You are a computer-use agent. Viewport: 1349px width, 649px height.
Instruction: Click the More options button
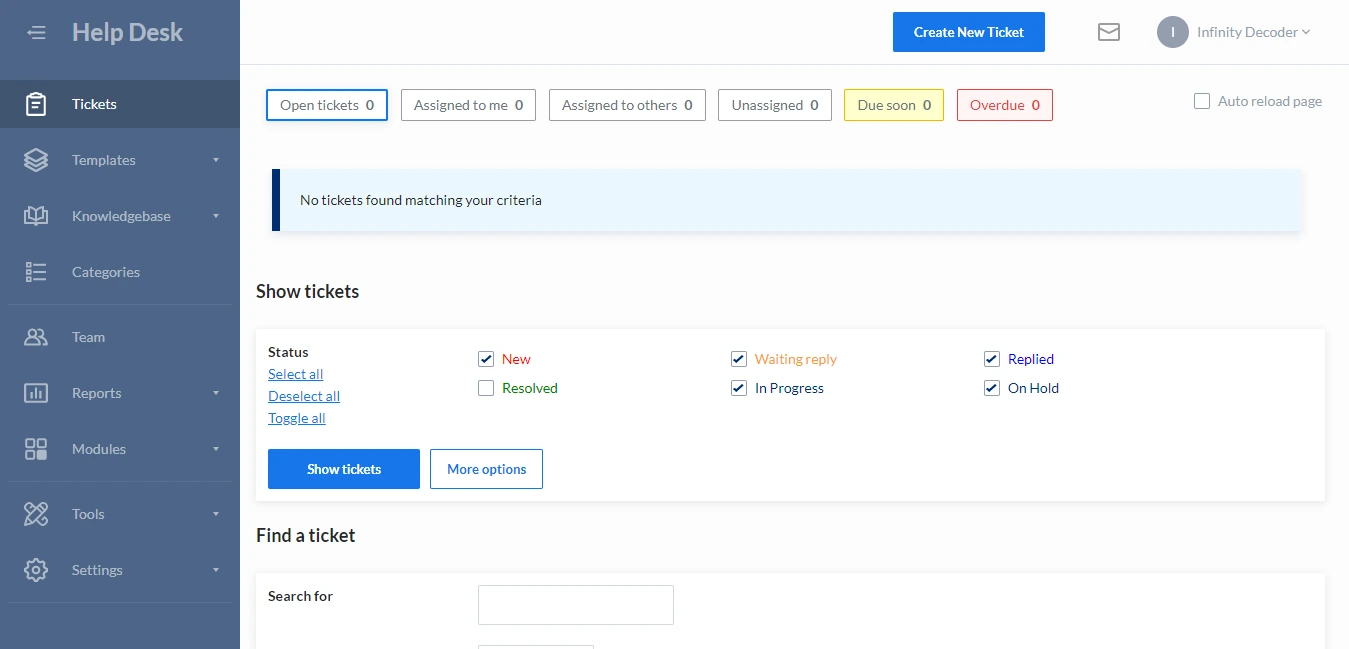pos(486,469)
